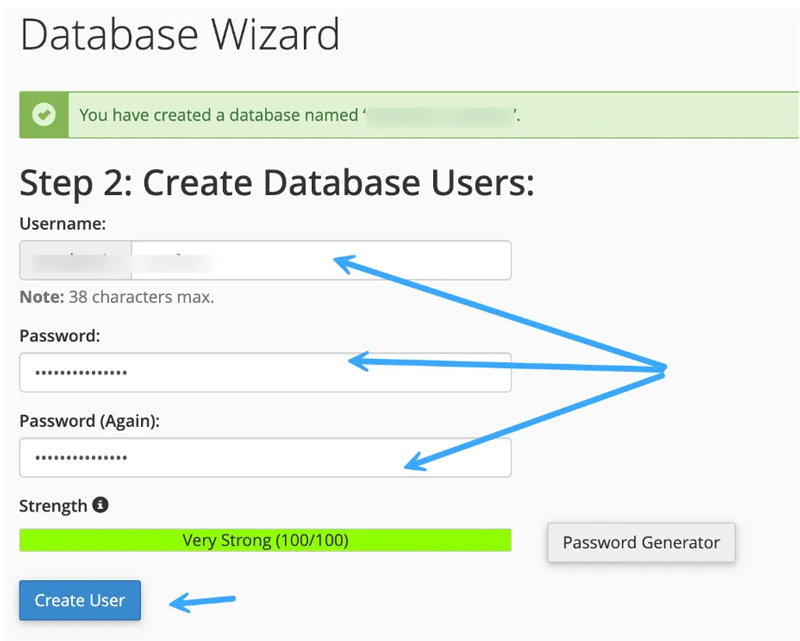Click the Password label
Viewport: 800px width, 641px height.
pos(59,336)
